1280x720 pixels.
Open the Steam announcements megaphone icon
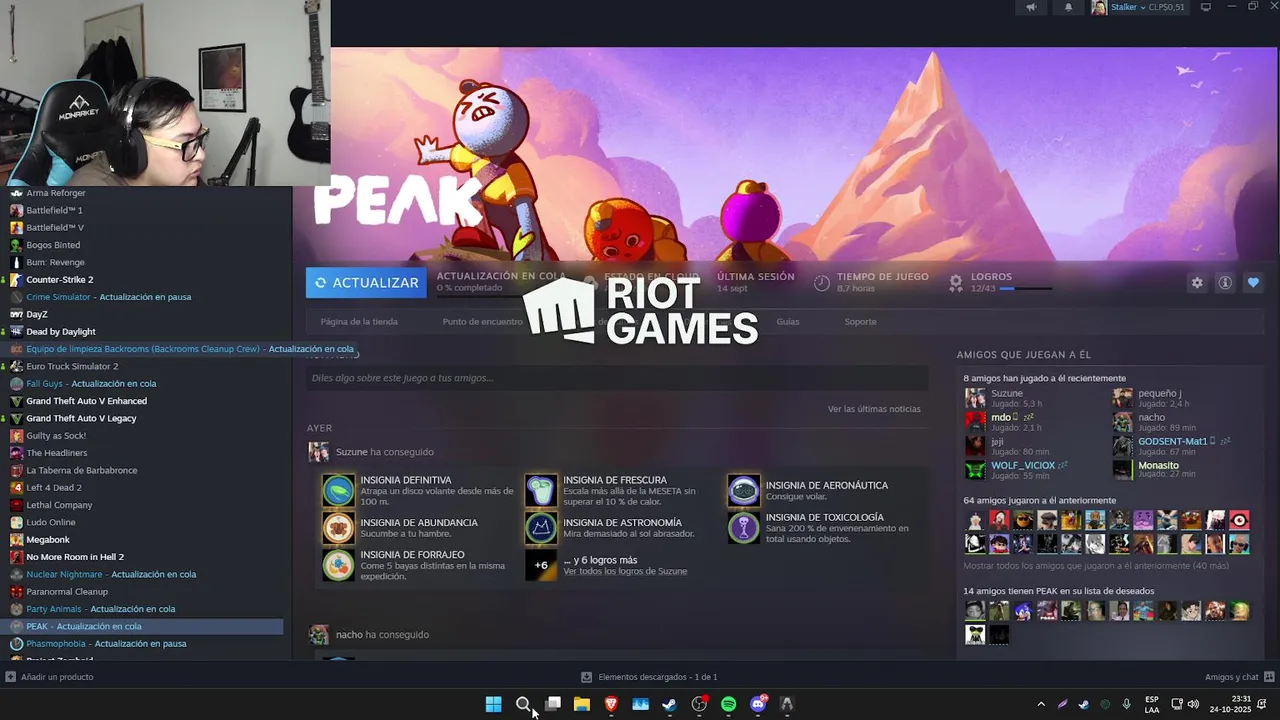(1031, 7)
